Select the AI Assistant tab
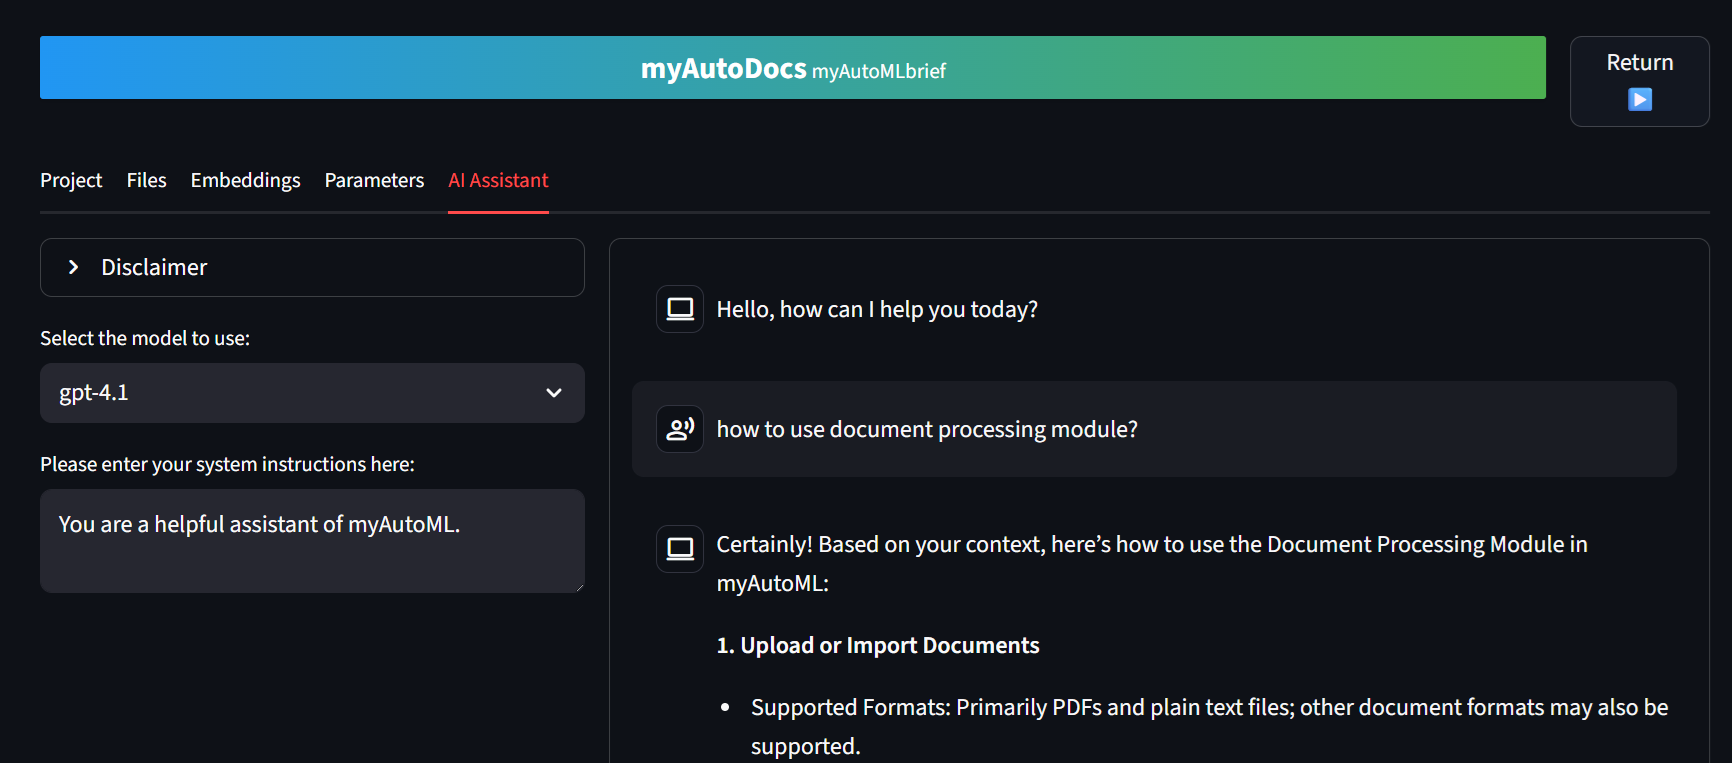The width and height of the screenshot is (1732, 763). click(x=498, y=181)
